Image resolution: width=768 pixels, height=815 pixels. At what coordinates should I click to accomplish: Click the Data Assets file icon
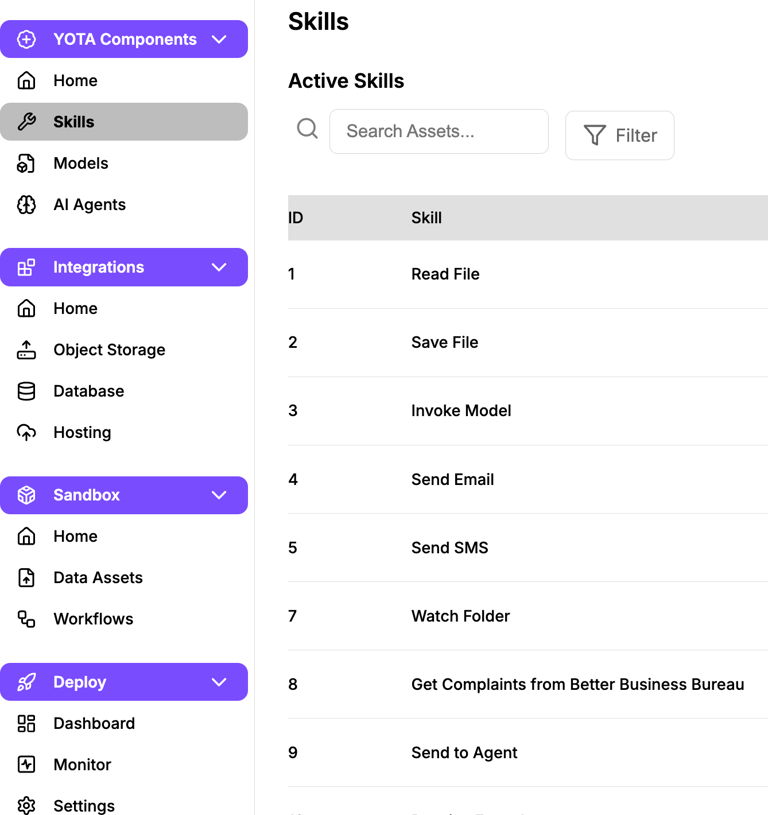coord(27,578)
